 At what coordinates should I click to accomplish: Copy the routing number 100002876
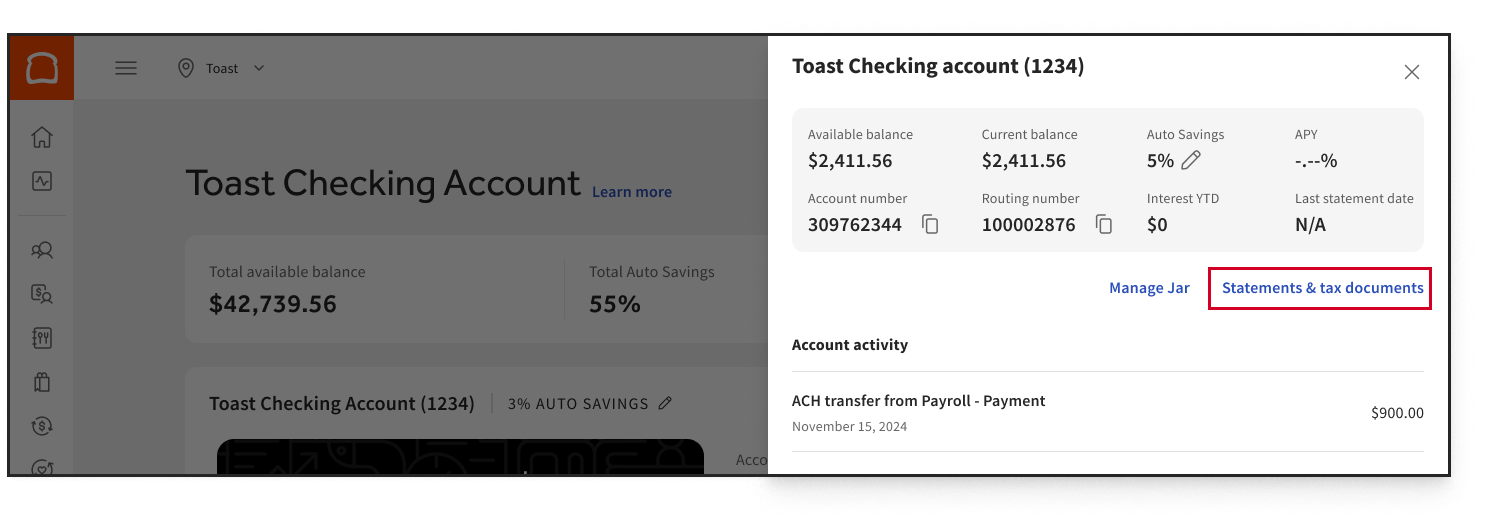[1104, 225]
